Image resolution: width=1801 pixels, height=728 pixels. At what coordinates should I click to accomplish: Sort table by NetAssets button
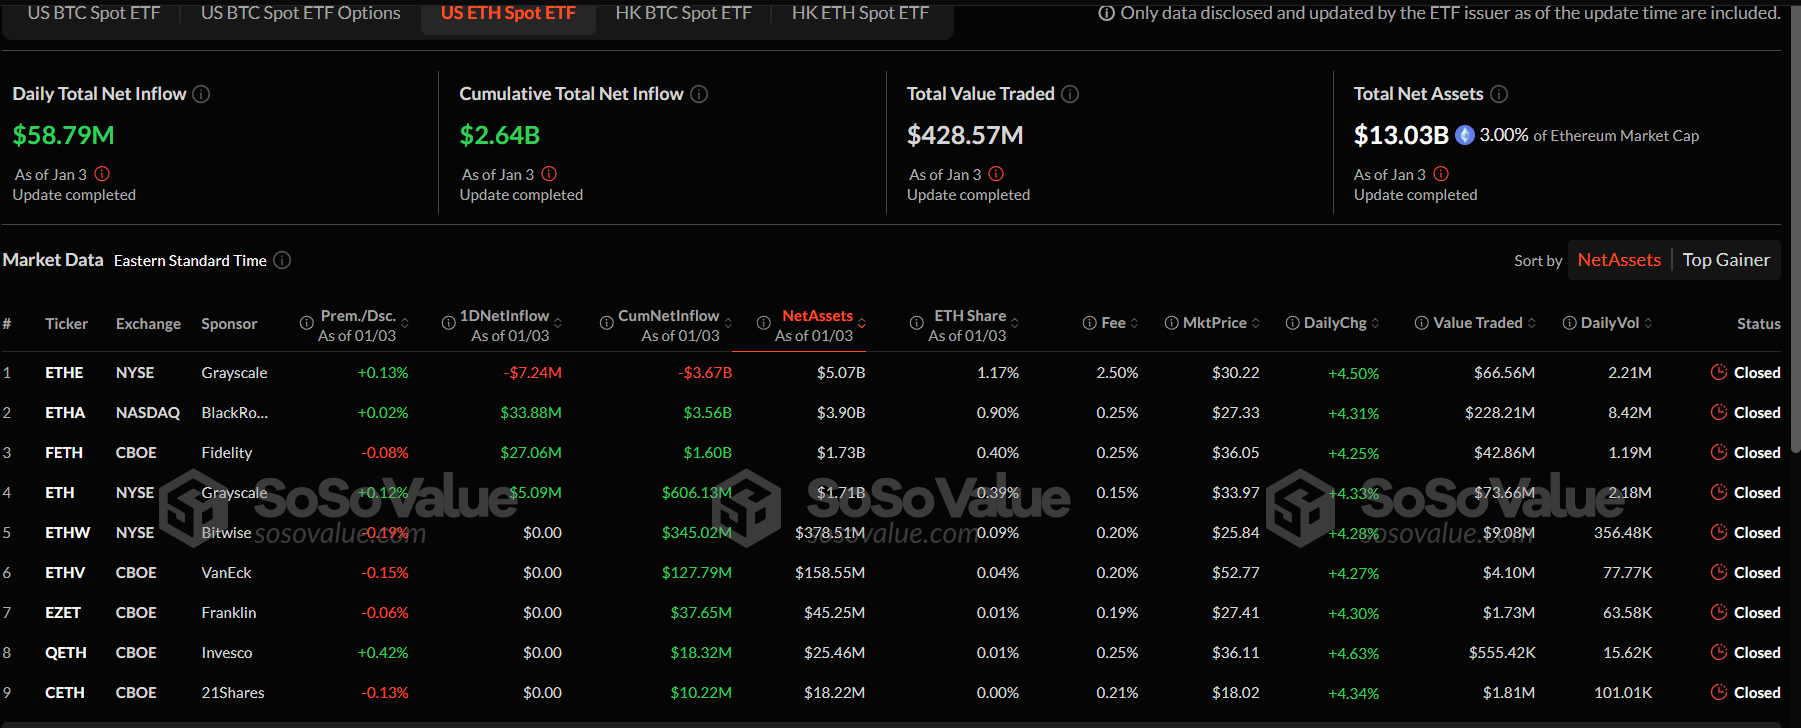click(x=1619, y=260)
